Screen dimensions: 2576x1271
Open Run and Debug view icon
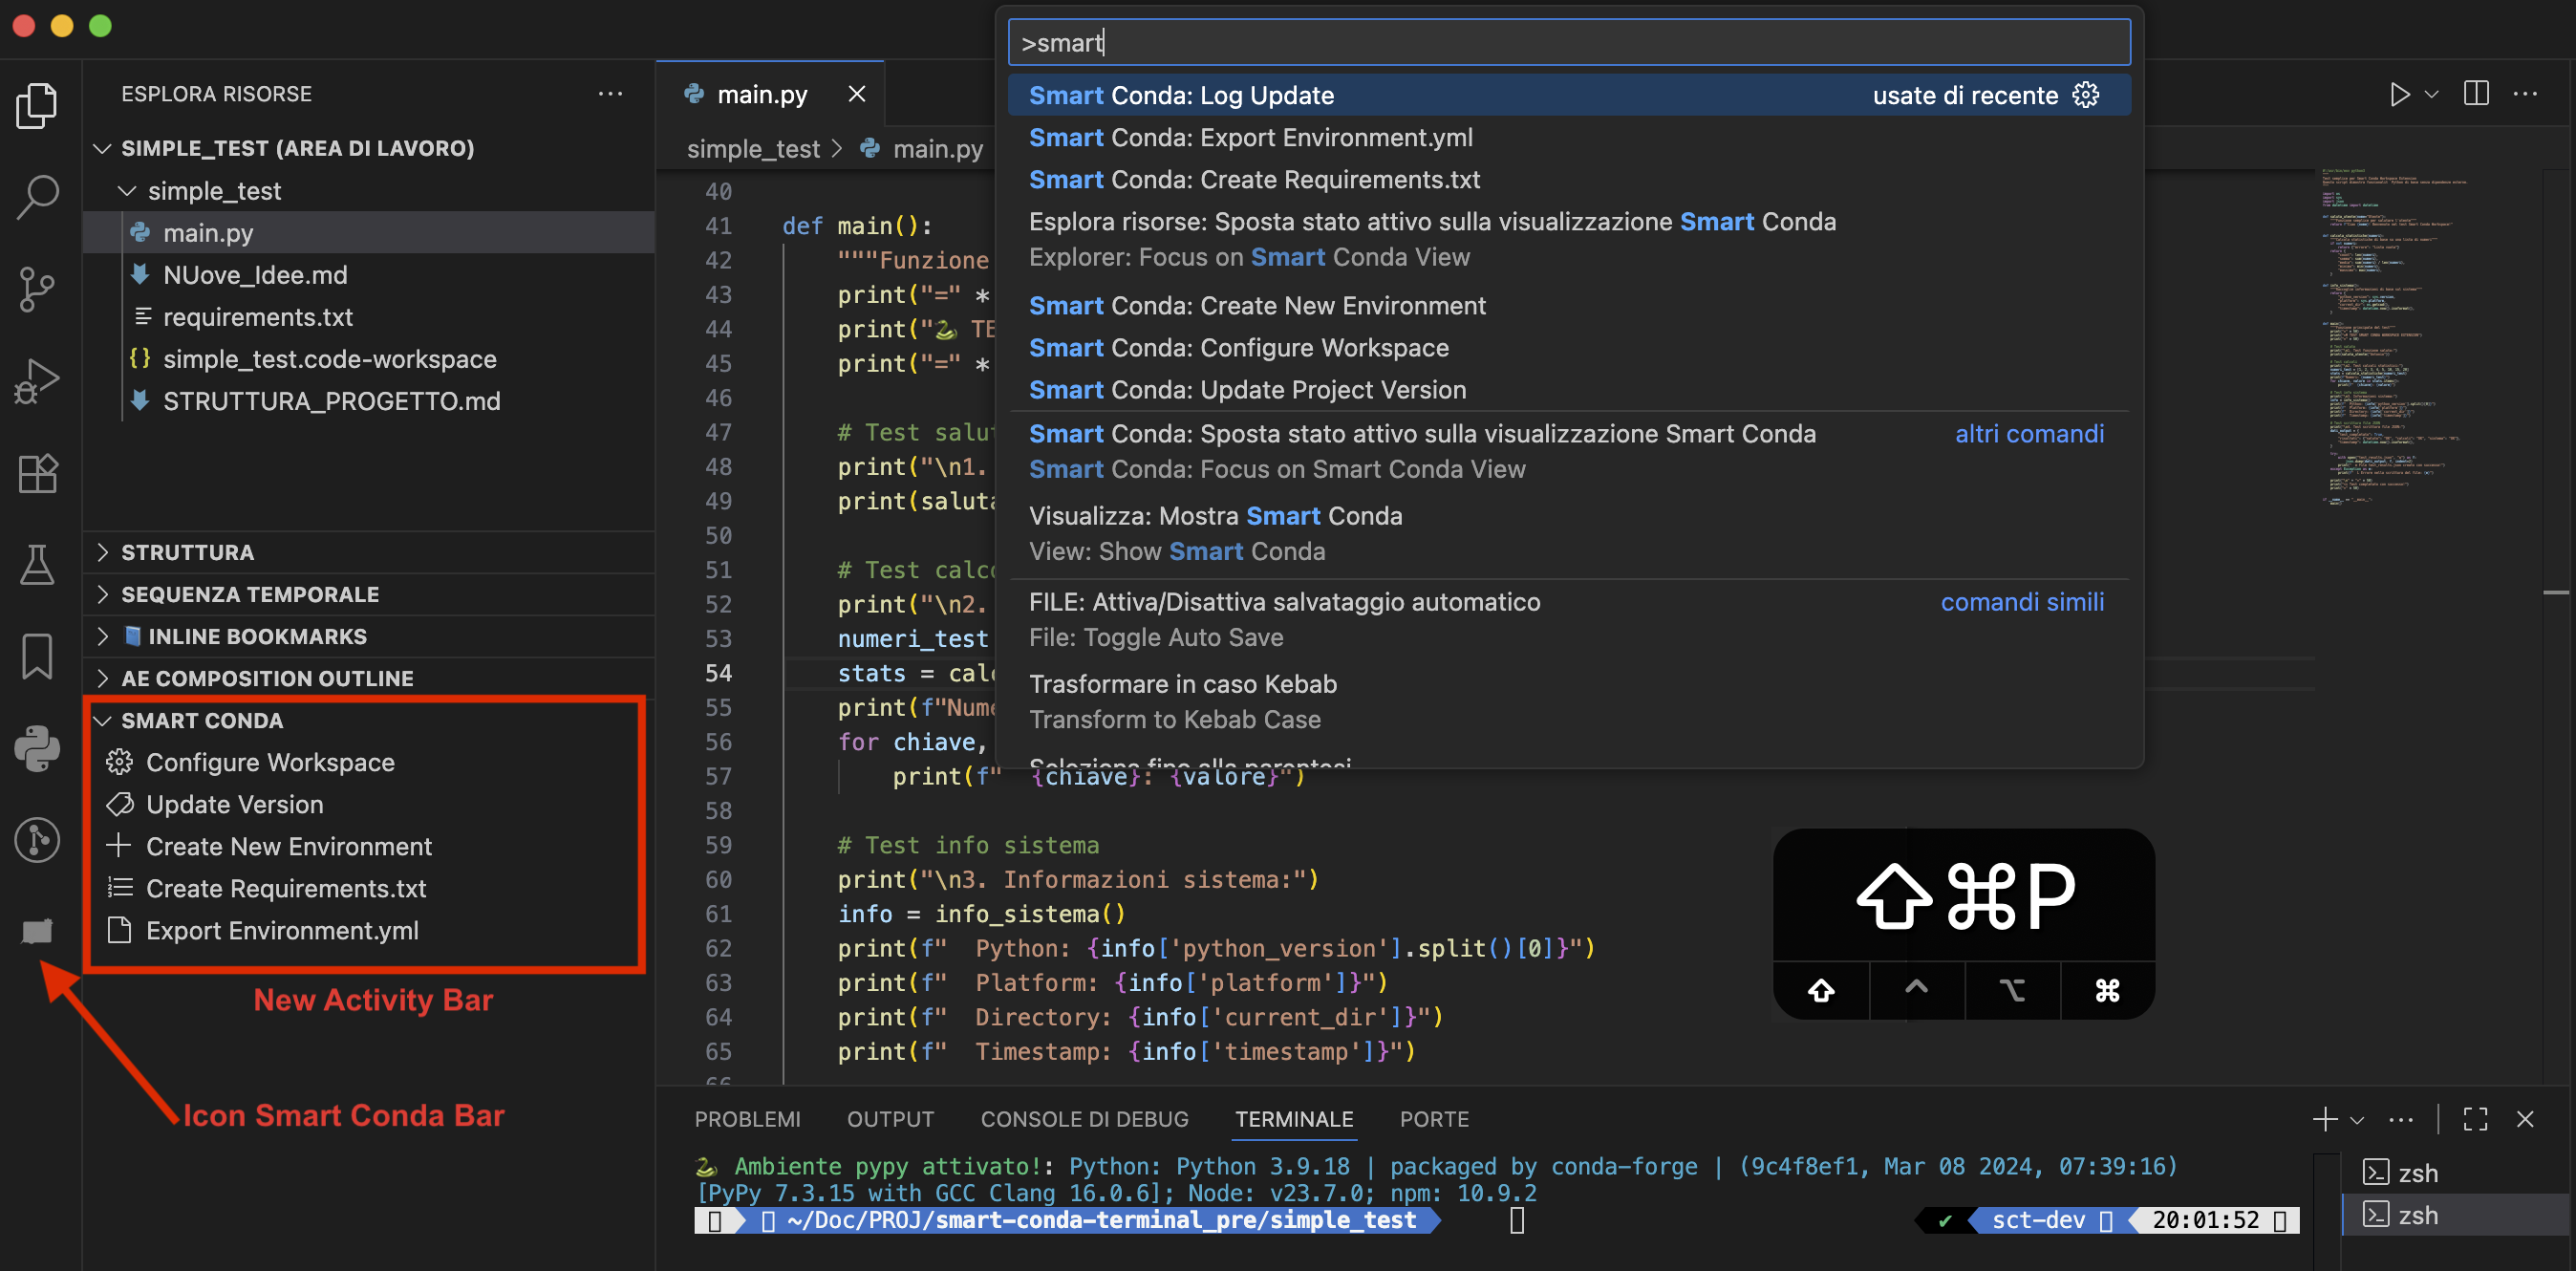[38, 381]
